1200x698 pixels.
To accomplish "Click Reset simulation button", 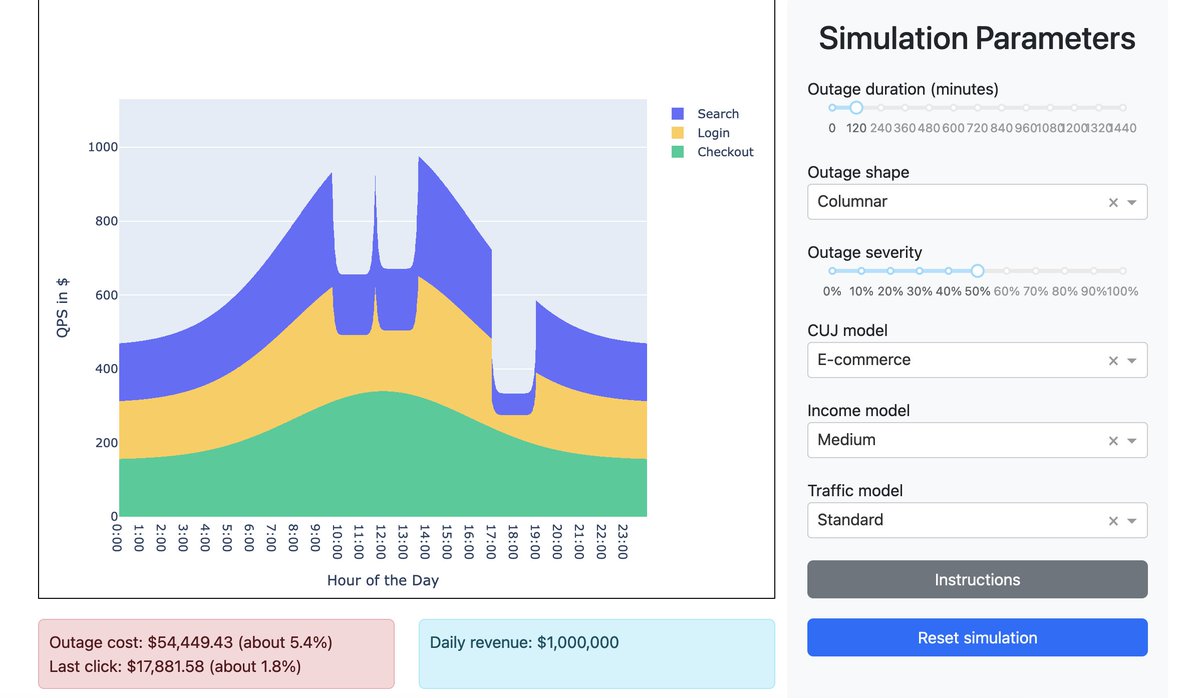I will (x=977, y=638).
